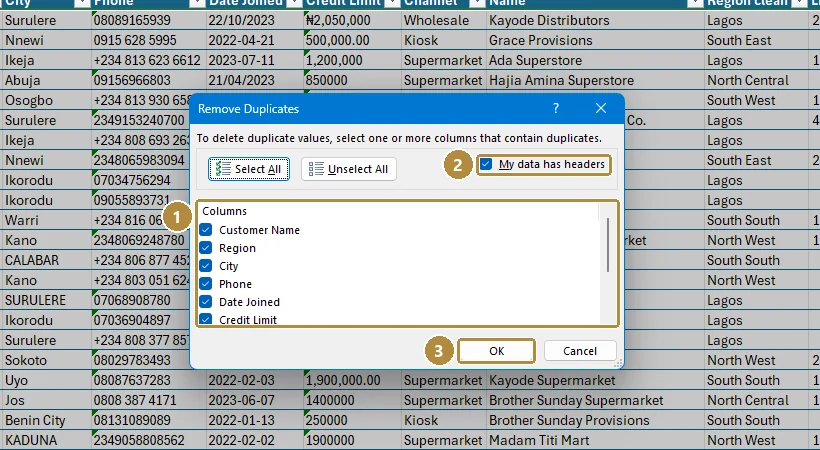Select the Brother Sunday Supermarket cell
820x450 pixels.
click(x=595, y=400)
